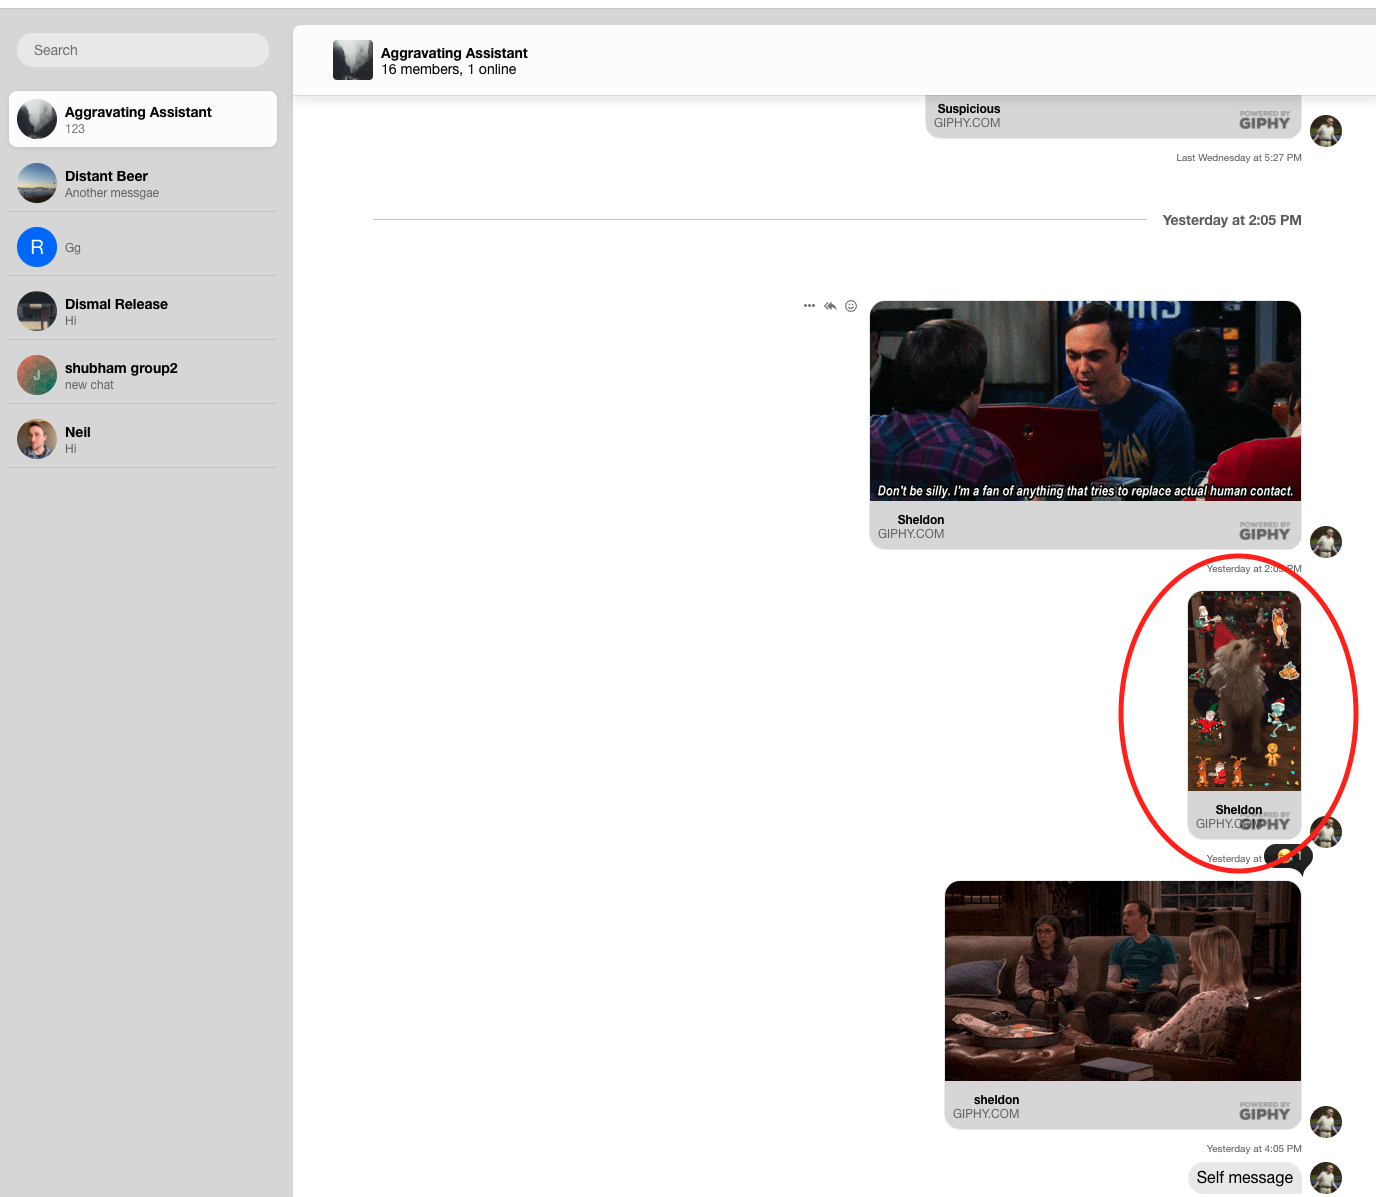Click the 123 preview under Aggravating Assistant
Screen dimensions: 1376x1197
(75, 129)
